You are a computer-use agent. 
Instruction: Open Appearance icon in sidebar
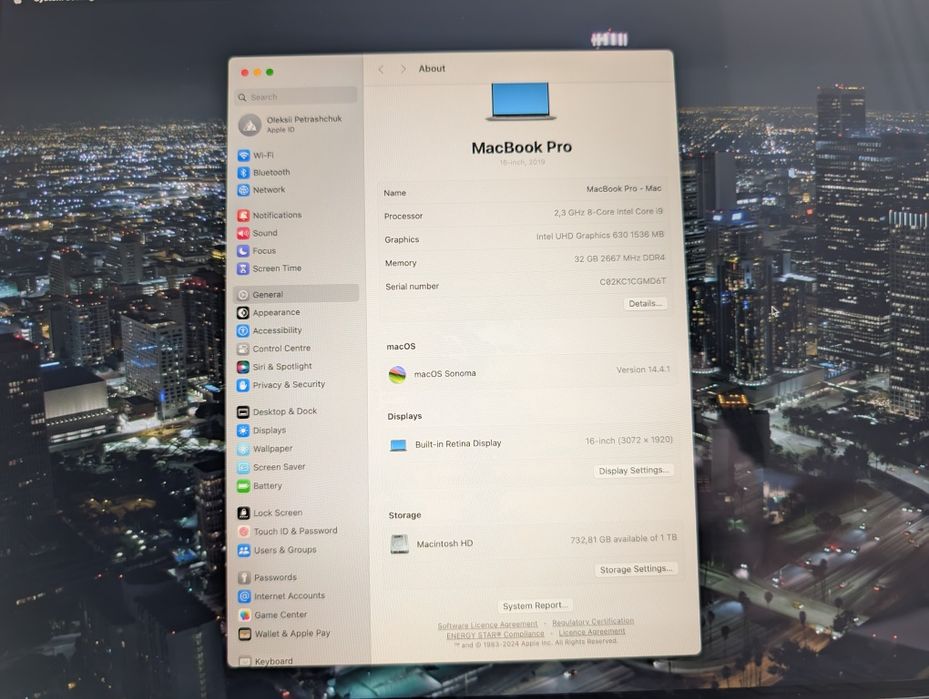pyautogui.click(x=243, y=312)
